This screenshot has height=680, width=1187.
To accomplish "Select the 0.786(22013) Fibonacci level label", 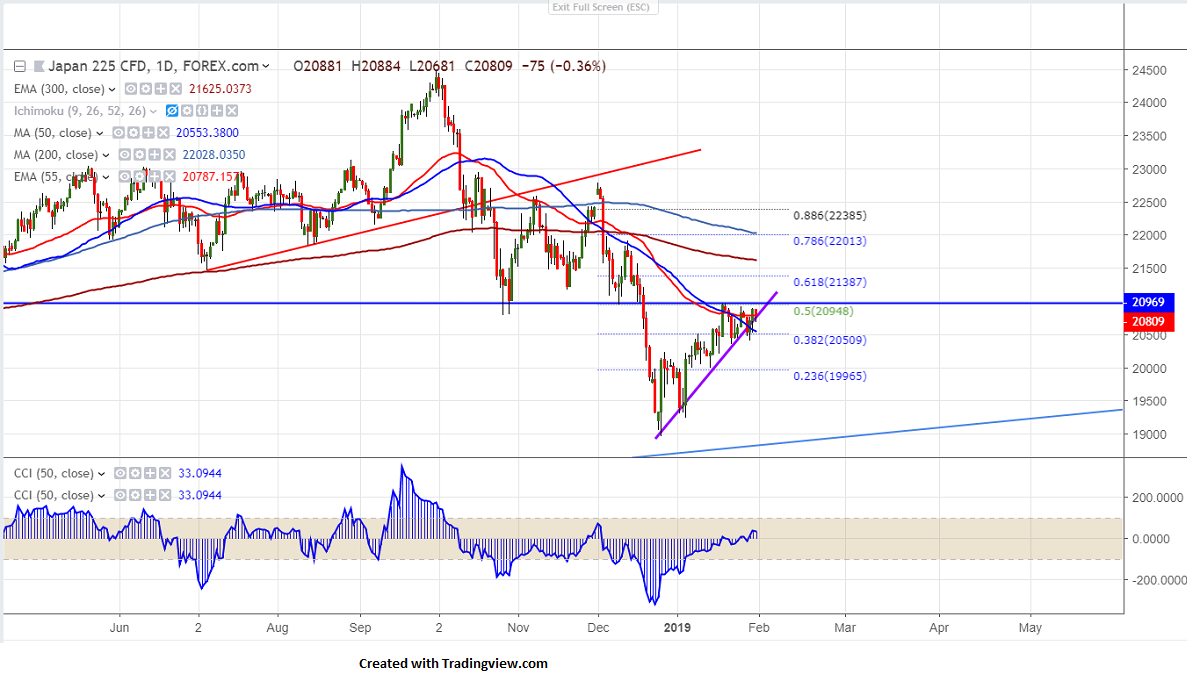I will (x=830, y=241).
